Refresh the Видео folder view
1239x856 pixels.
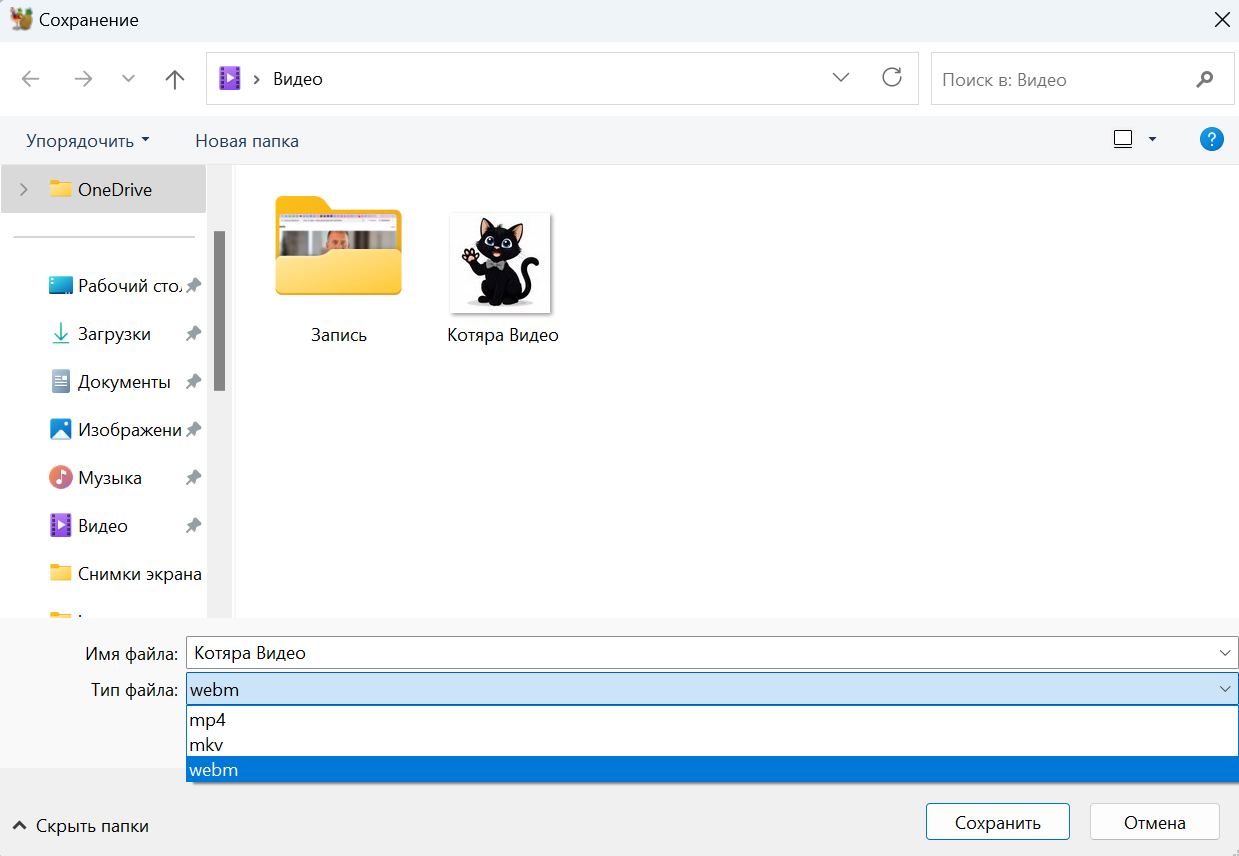892,78
